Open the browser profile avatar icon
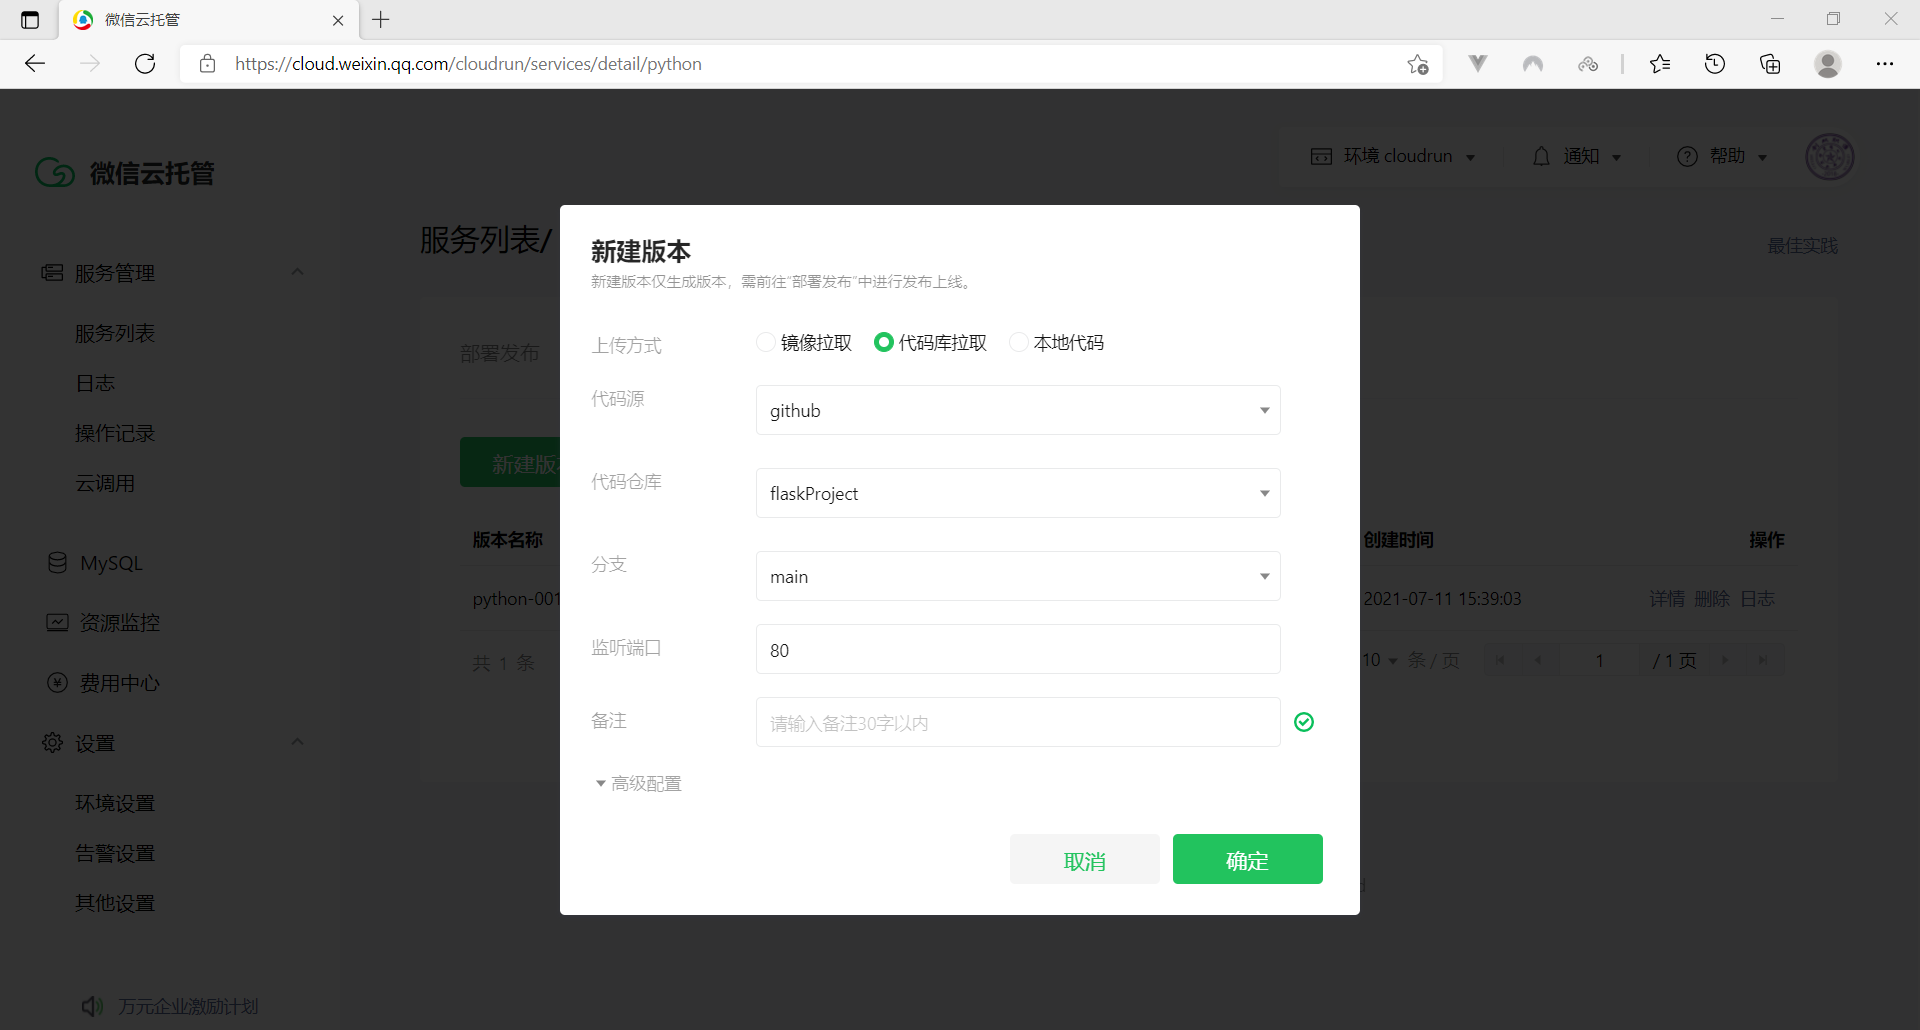Screen dimensions: 1920x1030 click(x=1828, y=64)
